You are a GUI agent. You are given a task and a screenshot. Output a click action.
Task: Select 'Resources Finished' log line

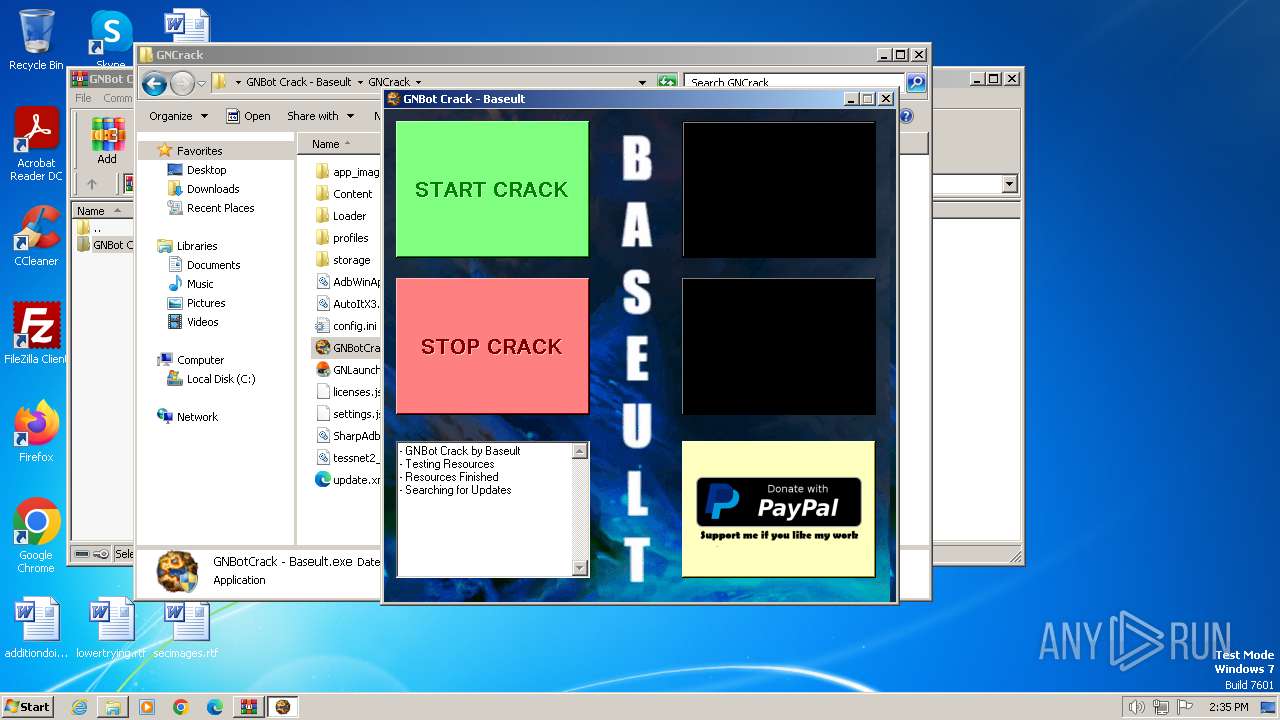click(x=451, y=477)
